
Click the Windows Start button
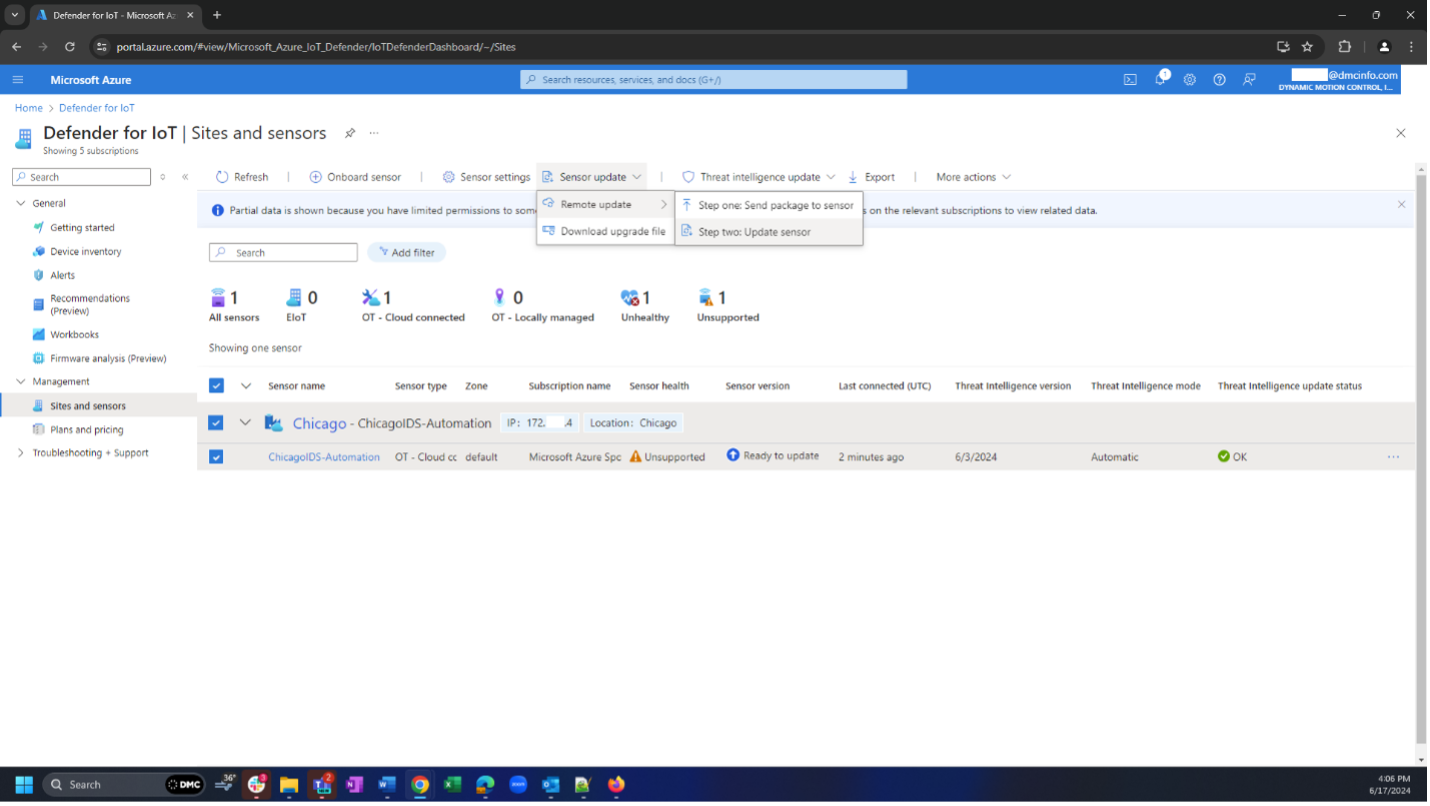click(24, 785)
